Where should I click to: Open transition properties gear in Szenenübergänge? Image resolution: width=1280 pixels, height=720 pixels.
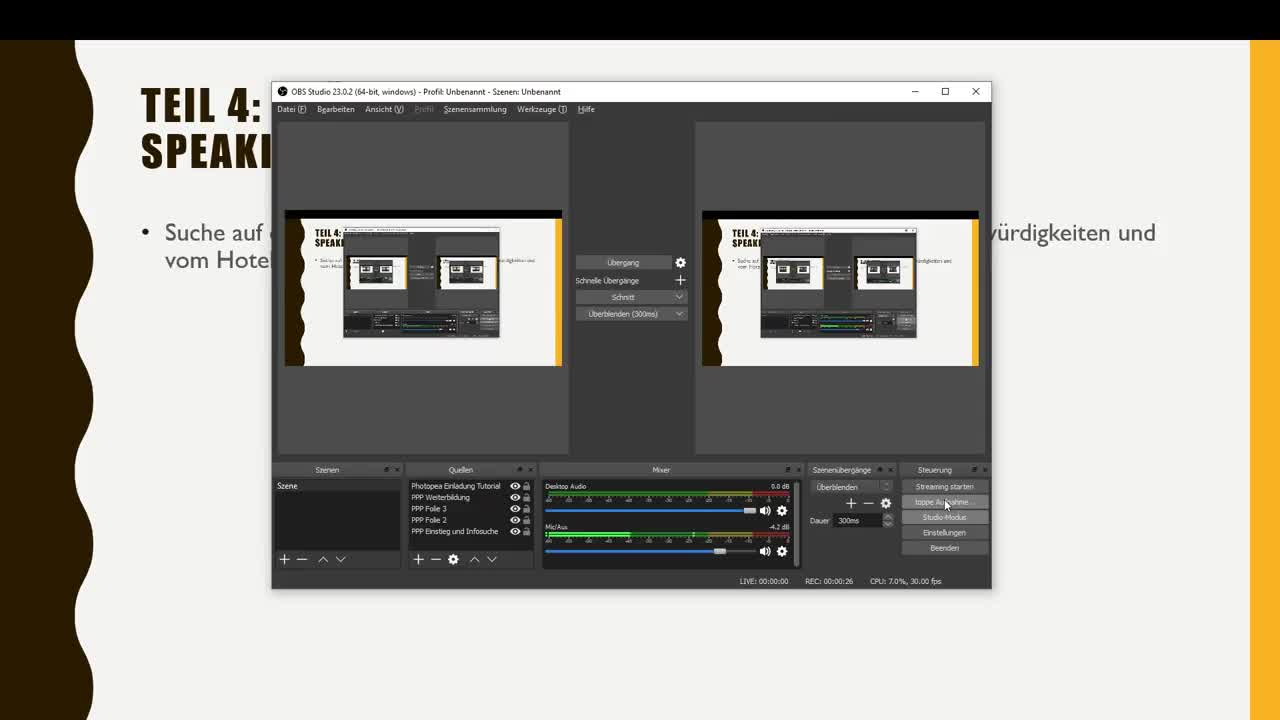pos(885,503)
